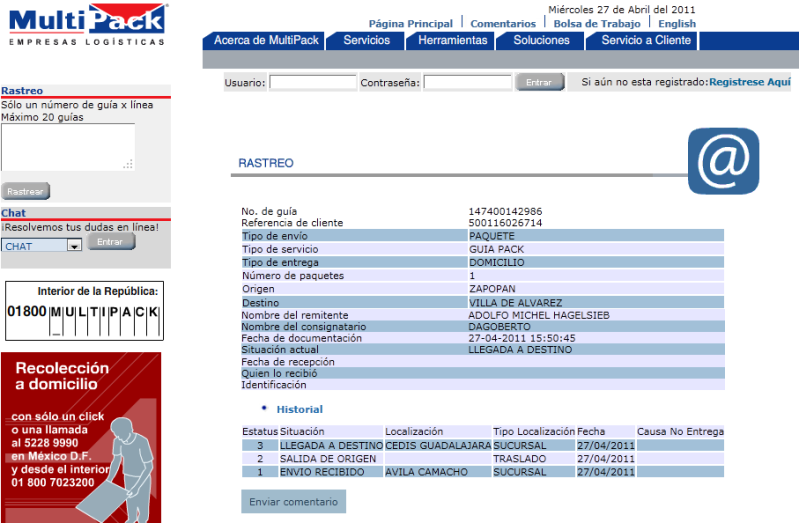Click sender name ADOLFO MICHEL HAGELSIEB
799x523 pixels.
coord(539,315)
